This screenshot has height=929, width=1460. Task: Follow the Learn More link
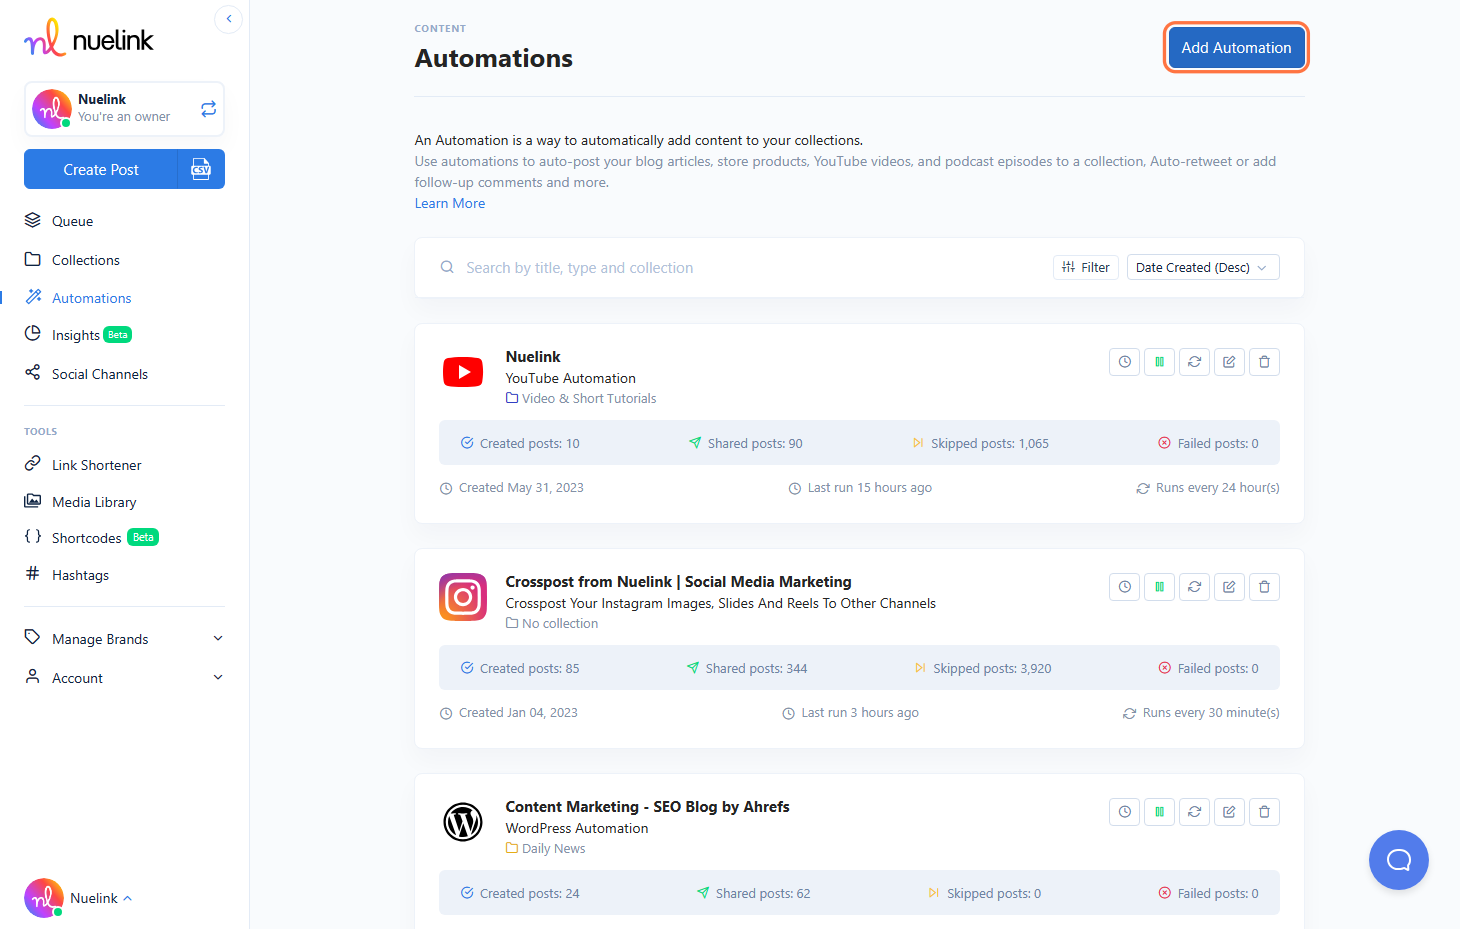pos(450,203)
